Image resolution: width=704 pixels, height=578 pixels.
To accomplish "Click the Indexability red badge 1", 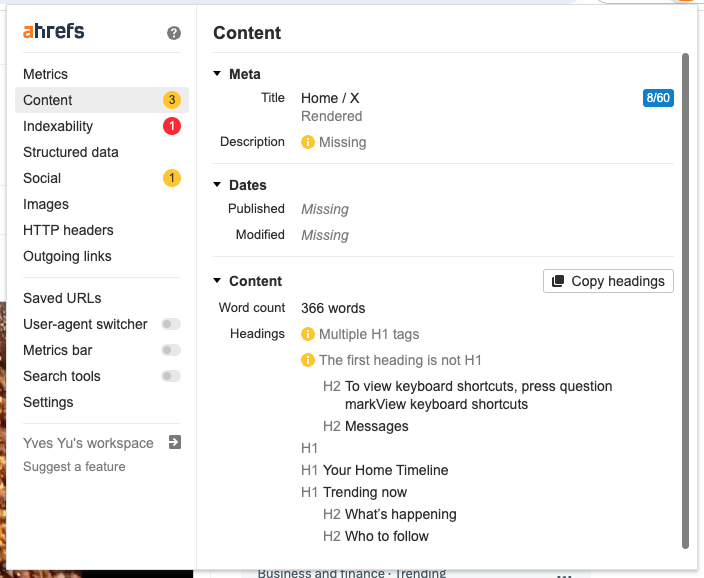I will tap(172, 126).
